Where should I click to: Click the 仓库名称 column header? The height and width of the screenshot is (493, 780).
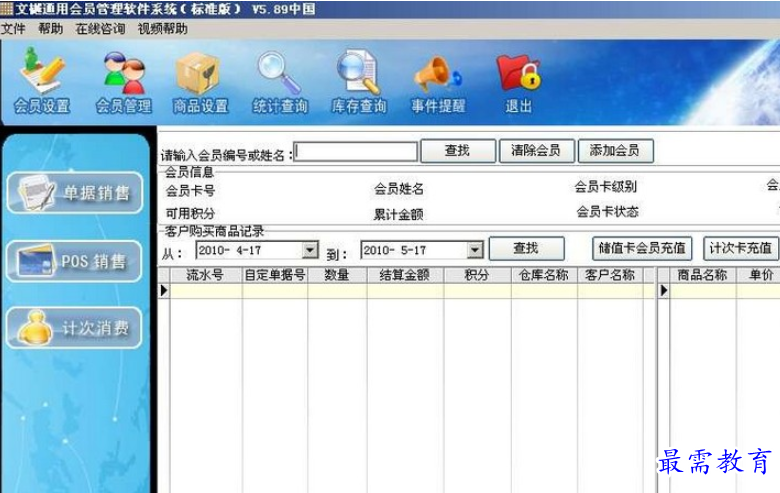tap(544, 275)
